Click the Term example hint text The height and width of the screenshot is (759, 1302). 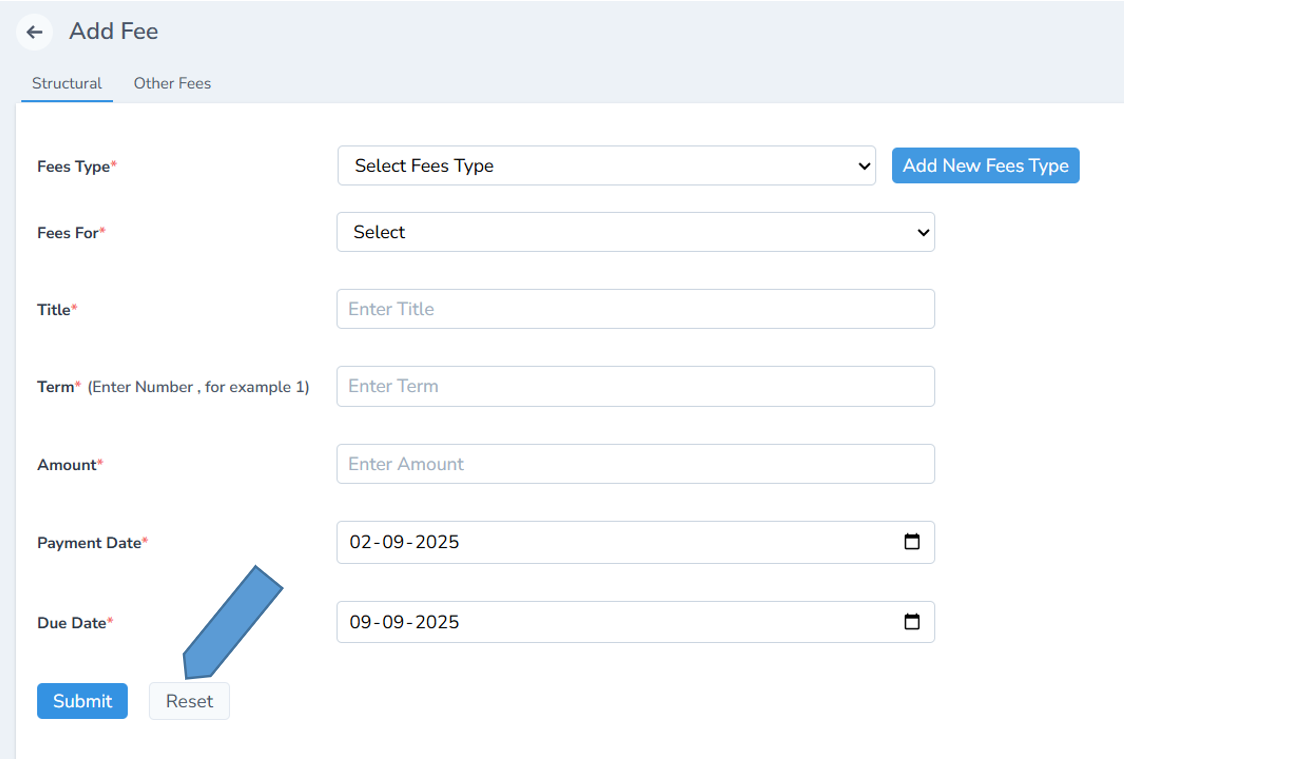pos(197,386)
